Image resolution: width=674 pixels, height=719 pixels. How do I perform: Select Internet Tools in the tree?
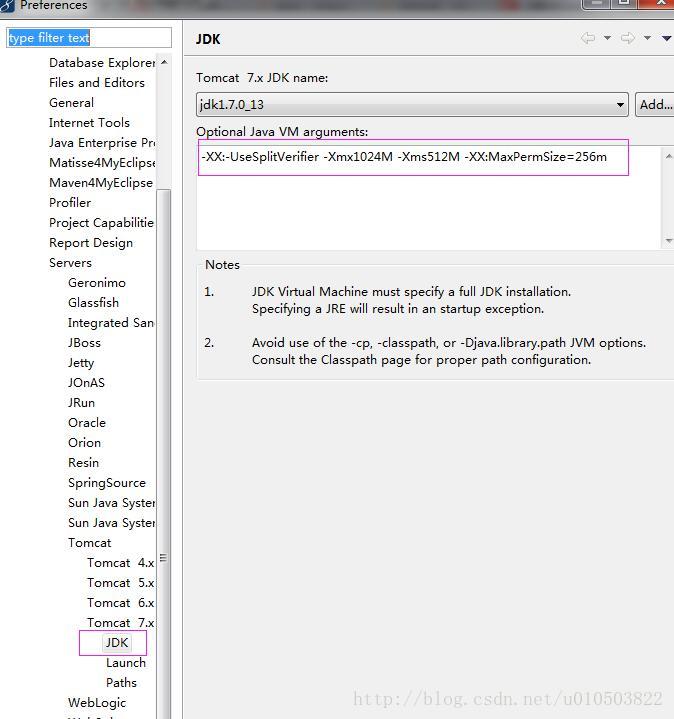pos(89,122)
